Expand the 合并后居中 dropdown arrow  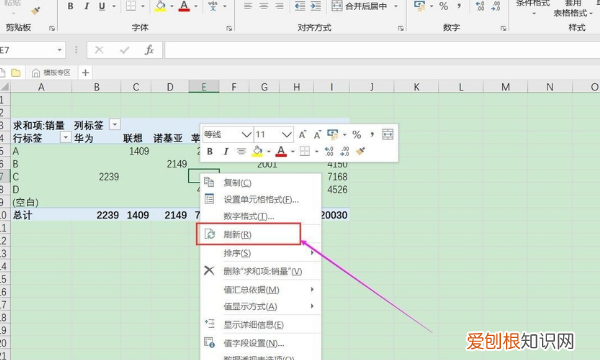coord(396,6)
